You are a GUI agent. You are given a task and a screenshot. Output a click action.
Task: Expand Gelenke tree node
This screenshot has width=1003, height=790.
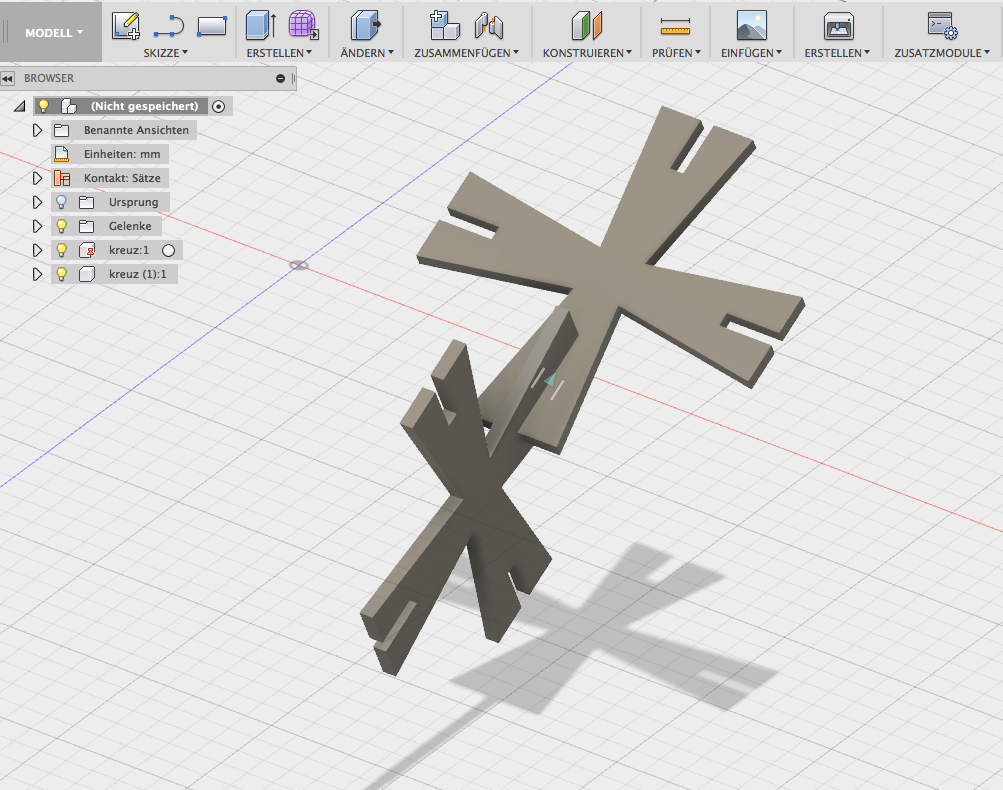(x=37, y=226)
